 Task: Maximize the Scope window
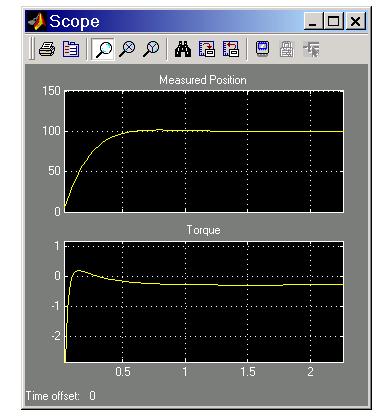pyautogui.click(x=334, y=22)
